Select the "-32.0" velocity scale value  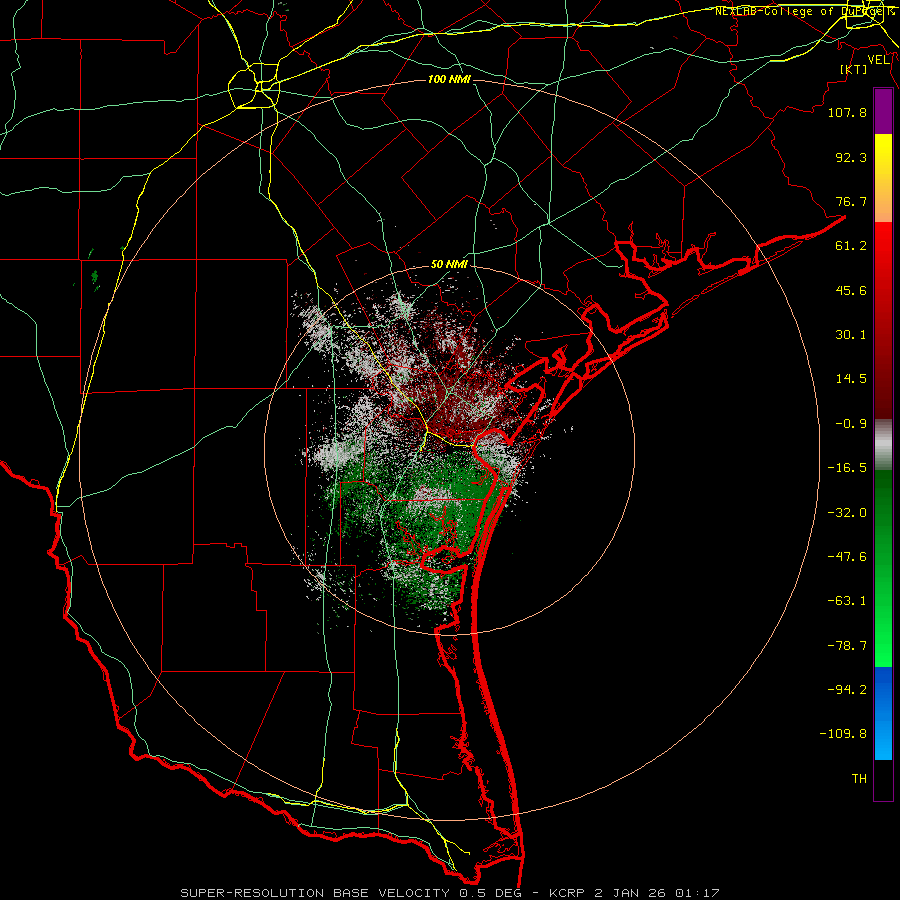(x=847, y=513)
